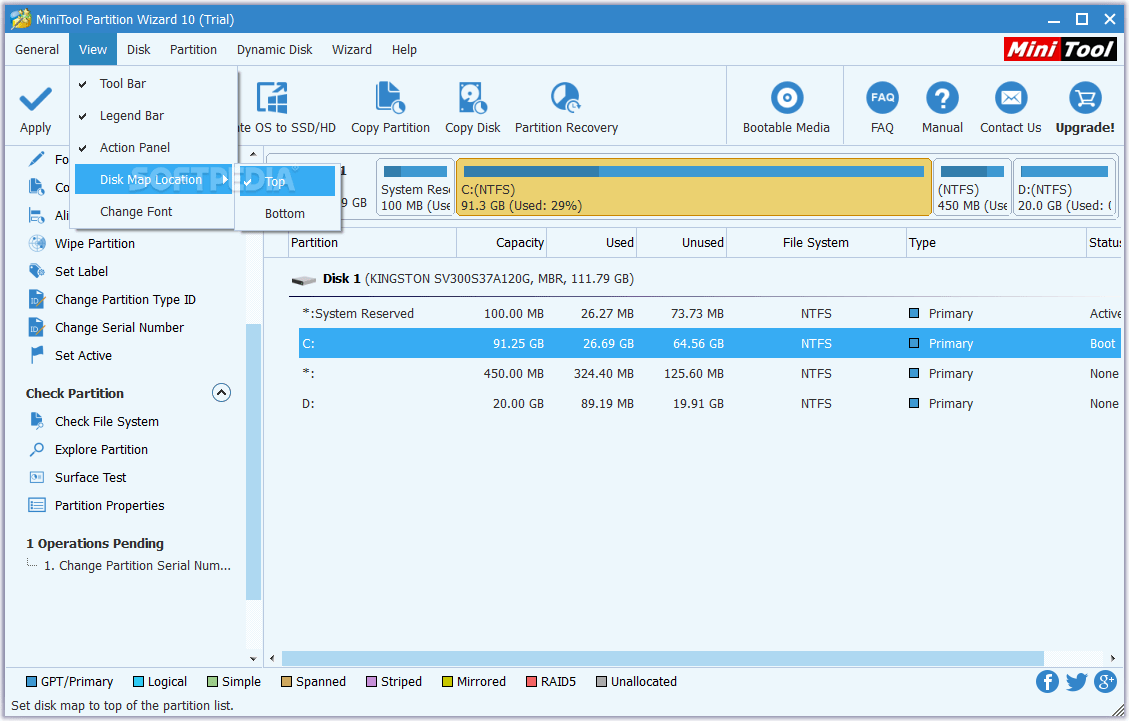Open the Disk menu

point(138,50)
